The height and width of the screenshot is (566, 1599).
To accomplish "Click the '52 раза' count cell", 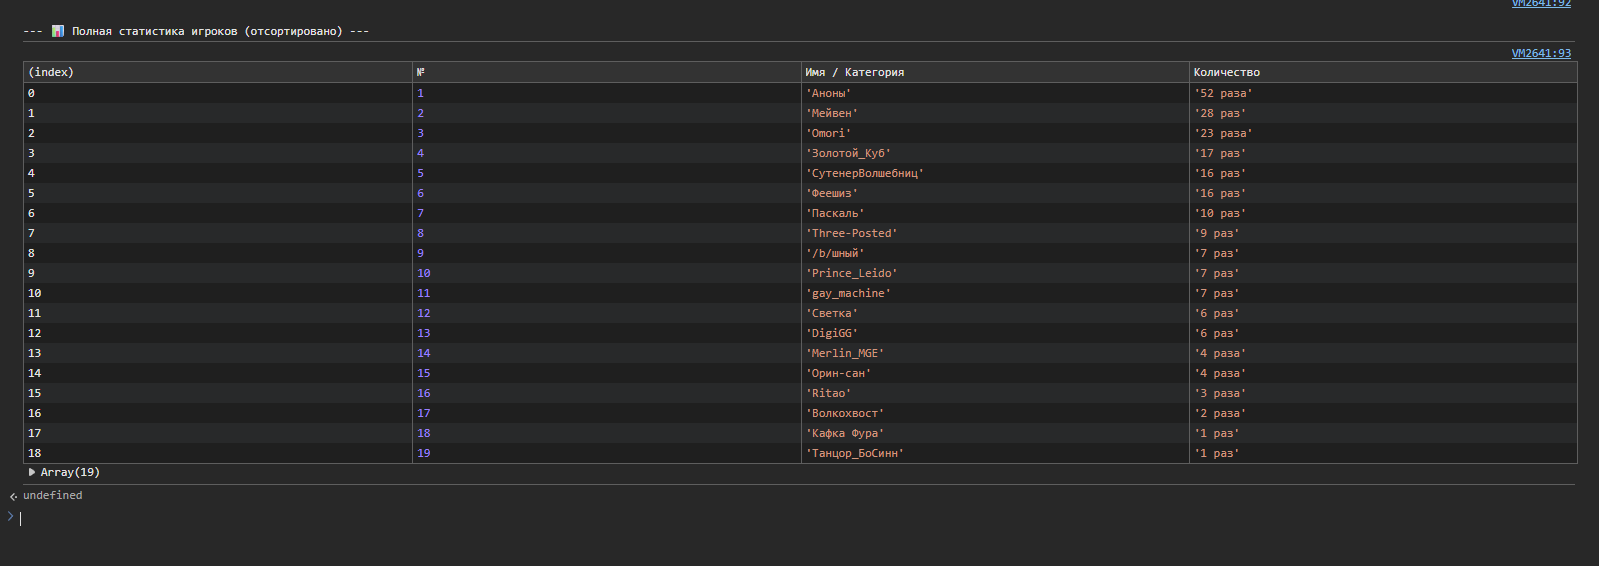I will tap(1223, 93).
